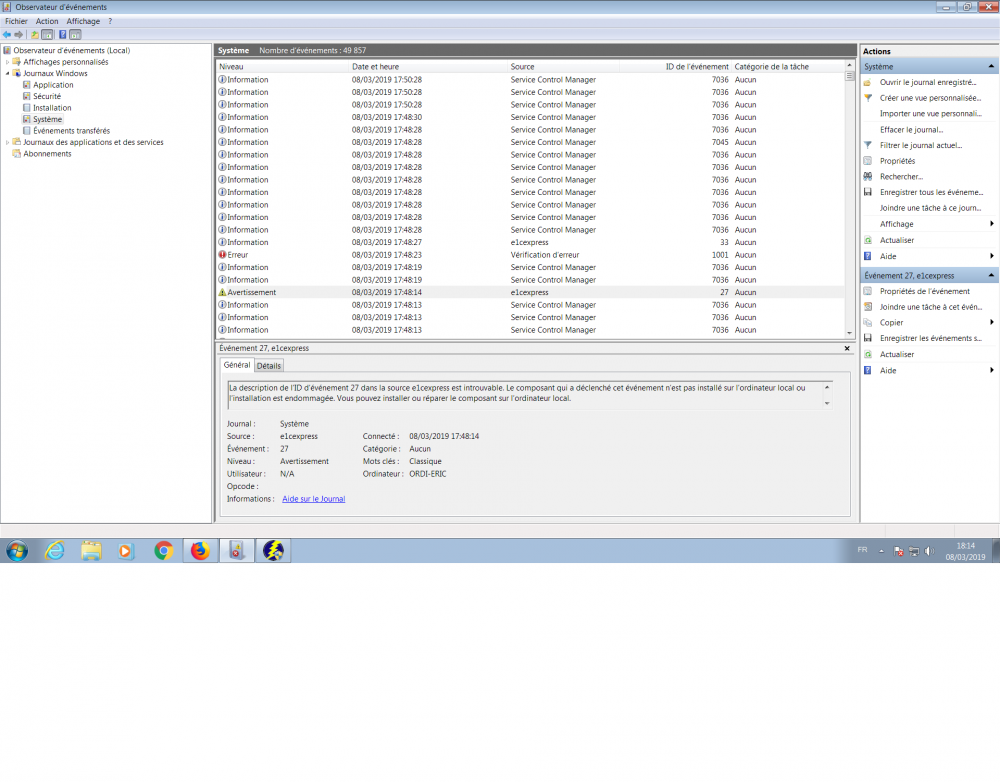Expand Journaux des applications et des services
Image resolution: width=1000 pixels, height=782 pixels.
point(8,142)
